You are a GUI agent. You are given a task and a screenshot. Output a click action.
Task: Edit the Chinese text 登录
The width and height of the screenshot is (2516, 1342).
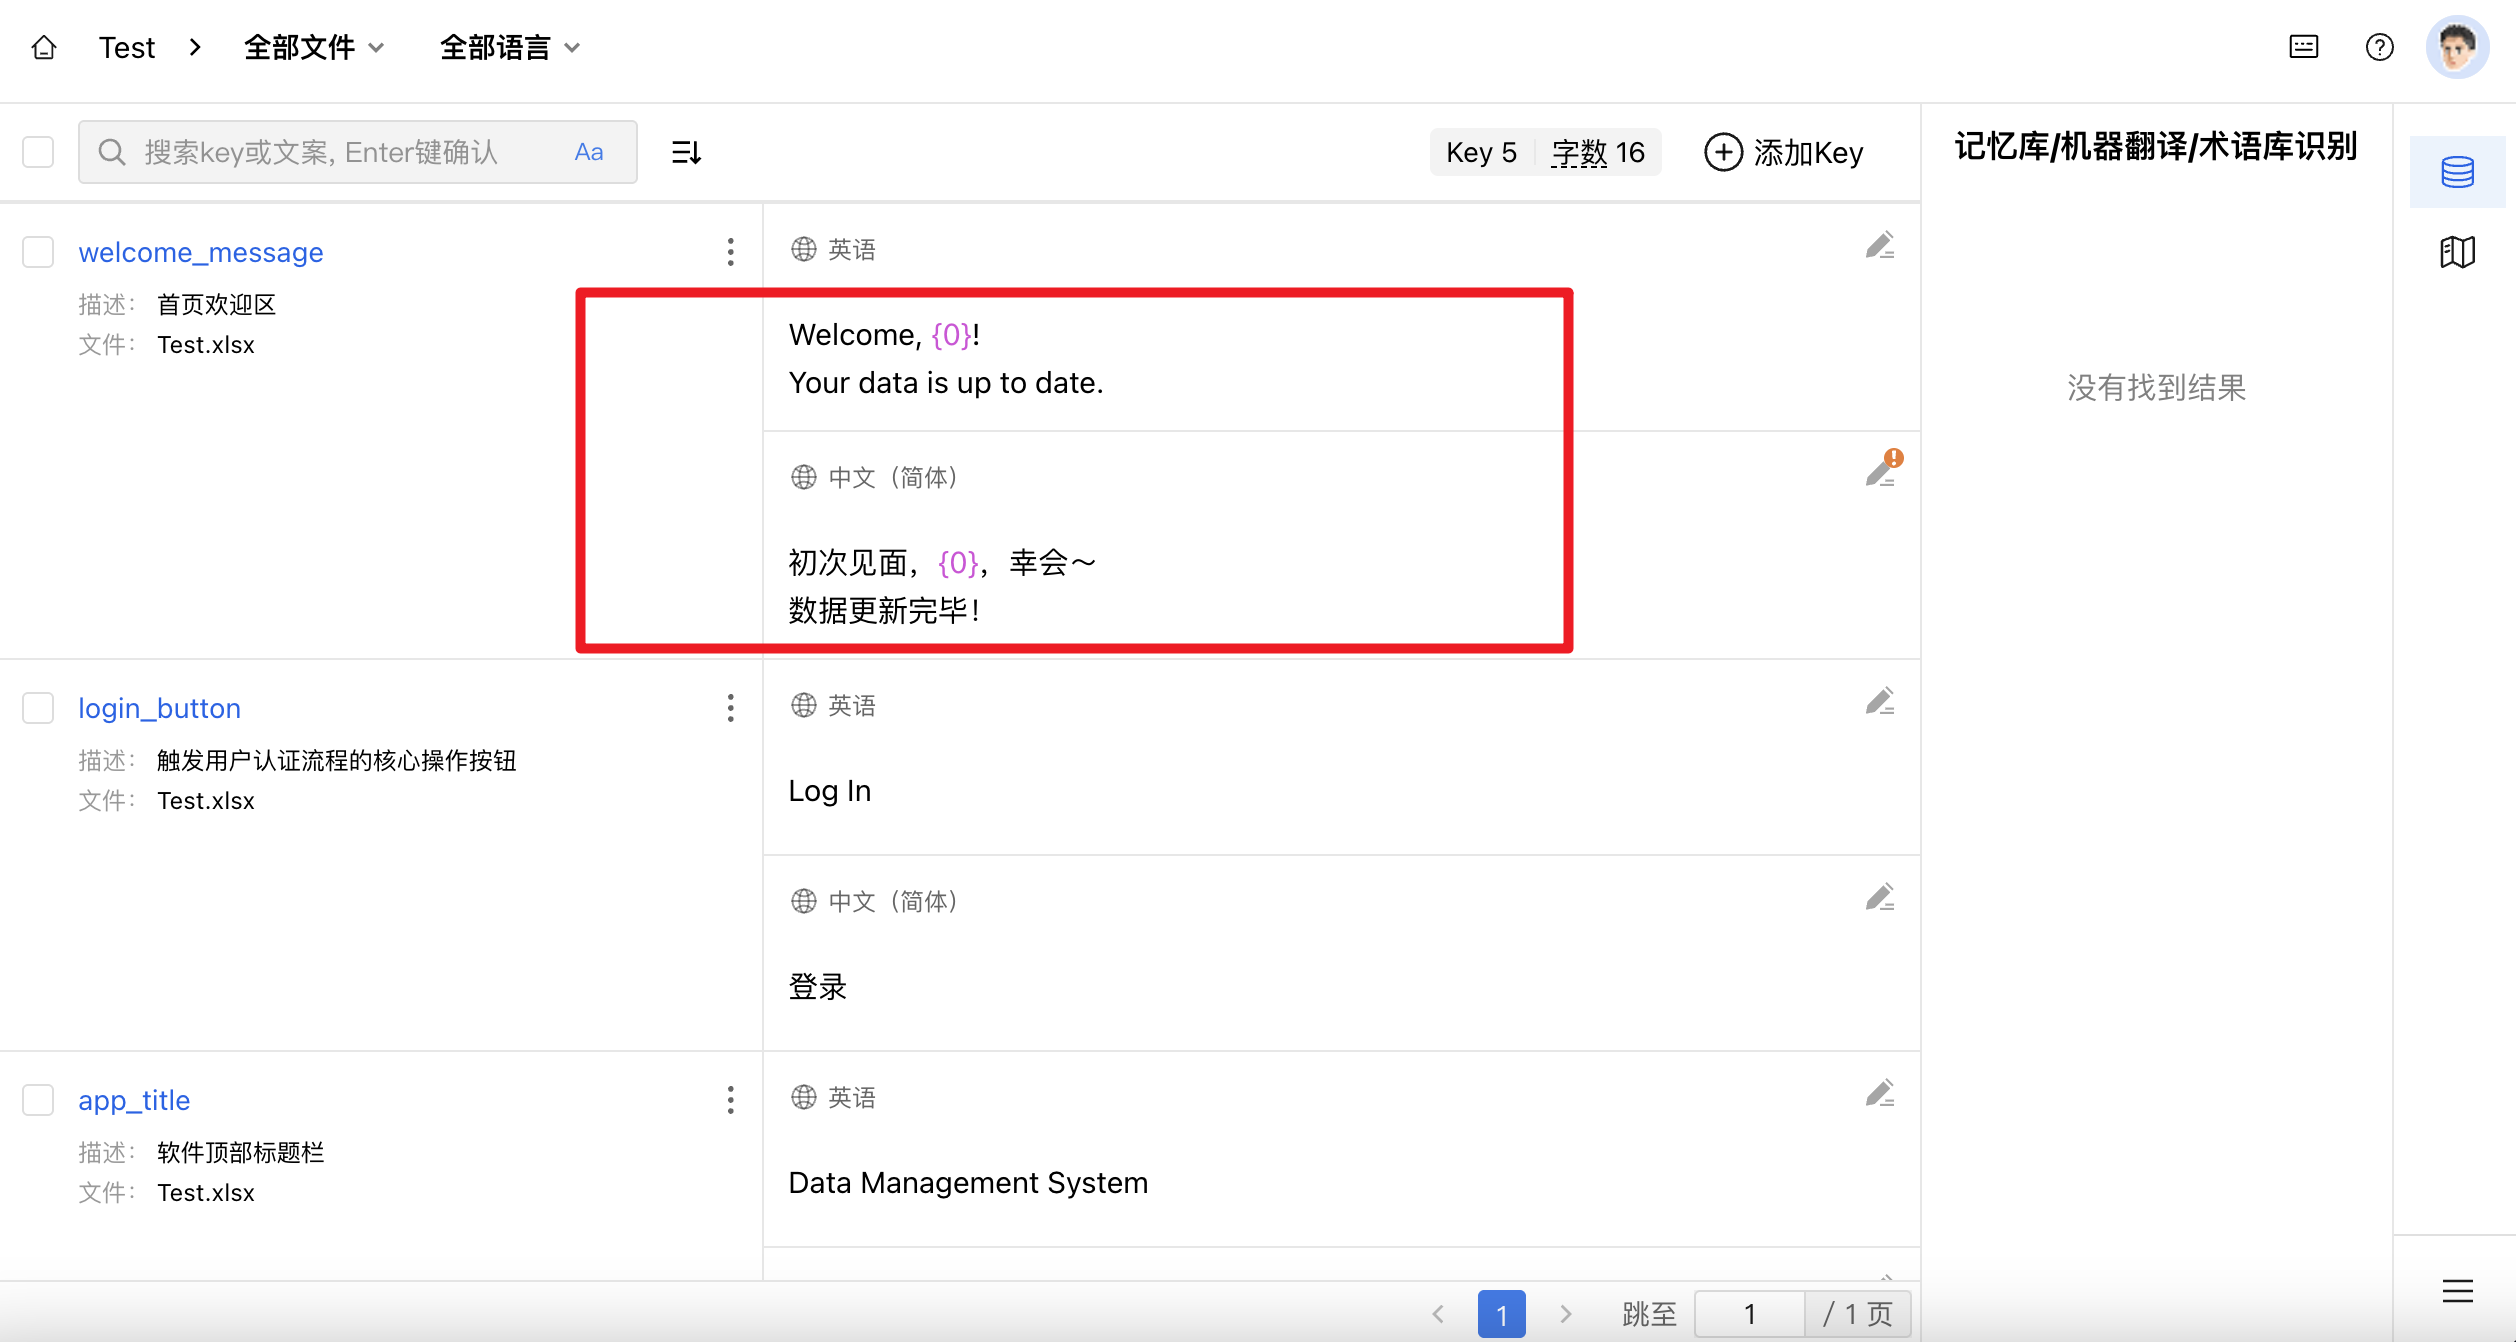click(1880, 898)
